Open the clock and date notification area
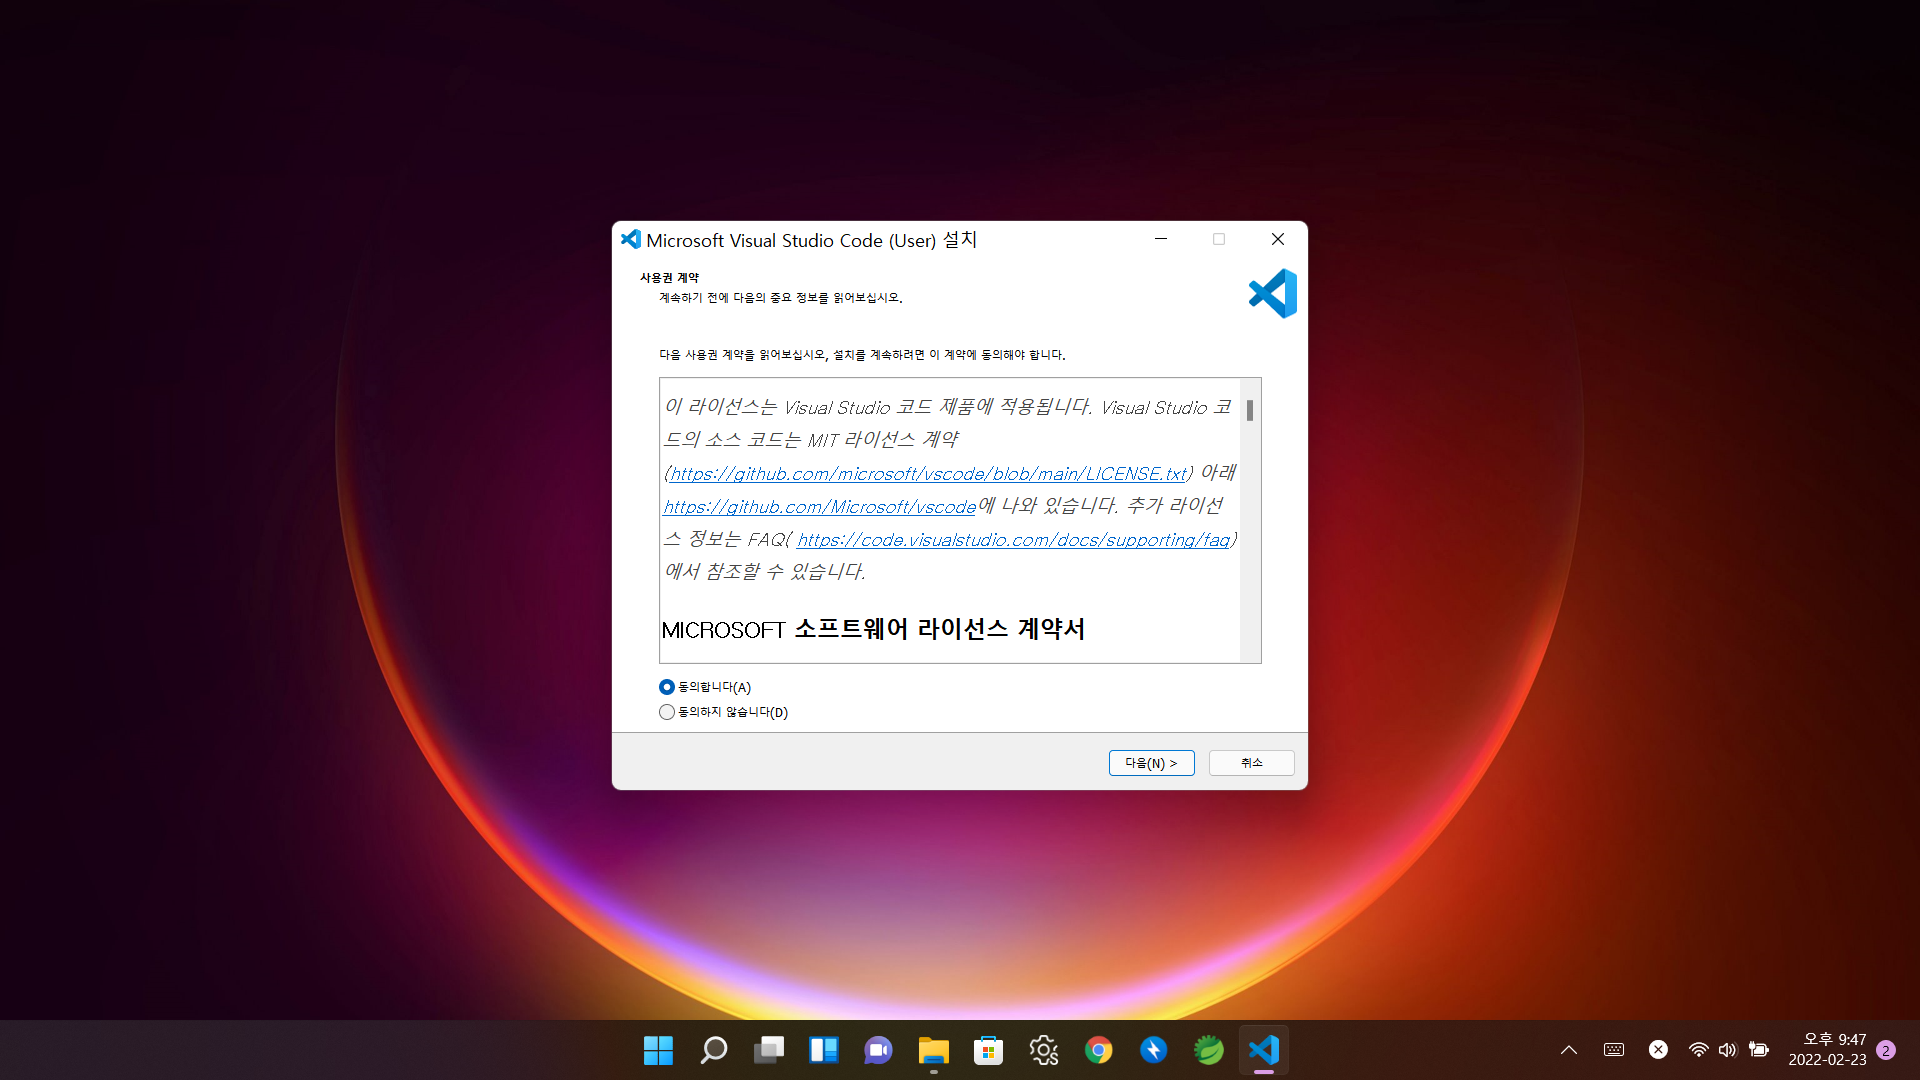This screenshot has height=1080, width=1920. (x=1827, y=1050)
